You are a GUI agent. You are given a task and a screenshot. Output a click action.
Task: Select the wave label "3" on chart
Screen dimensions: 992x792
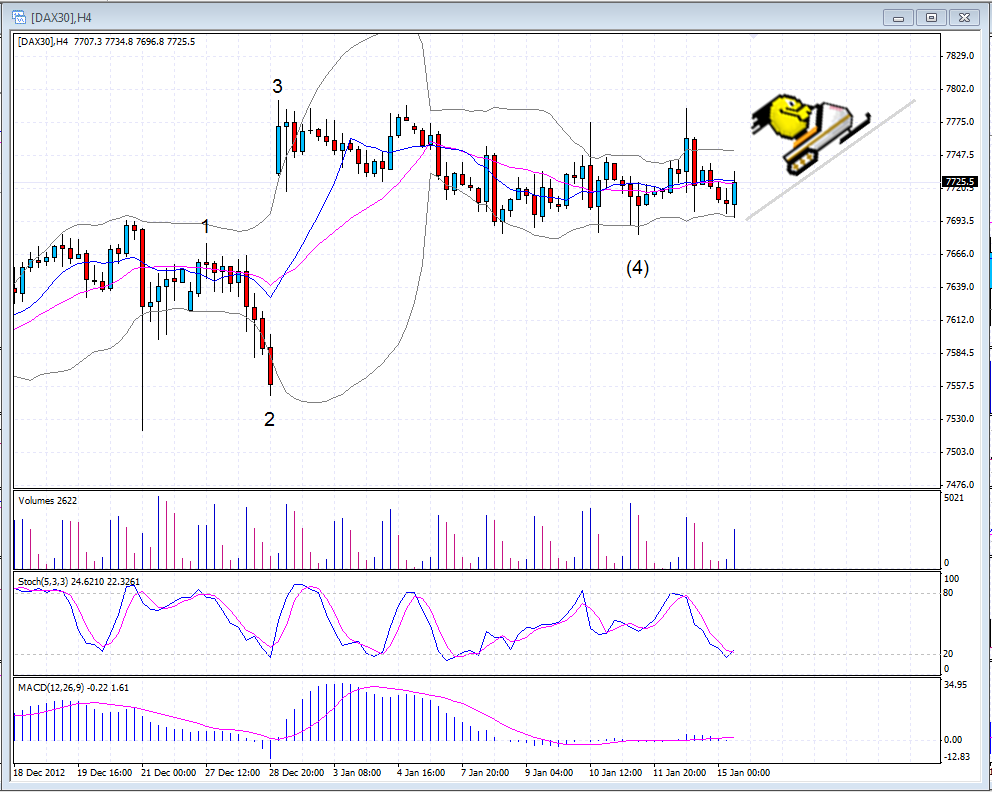tap(277, 87)
